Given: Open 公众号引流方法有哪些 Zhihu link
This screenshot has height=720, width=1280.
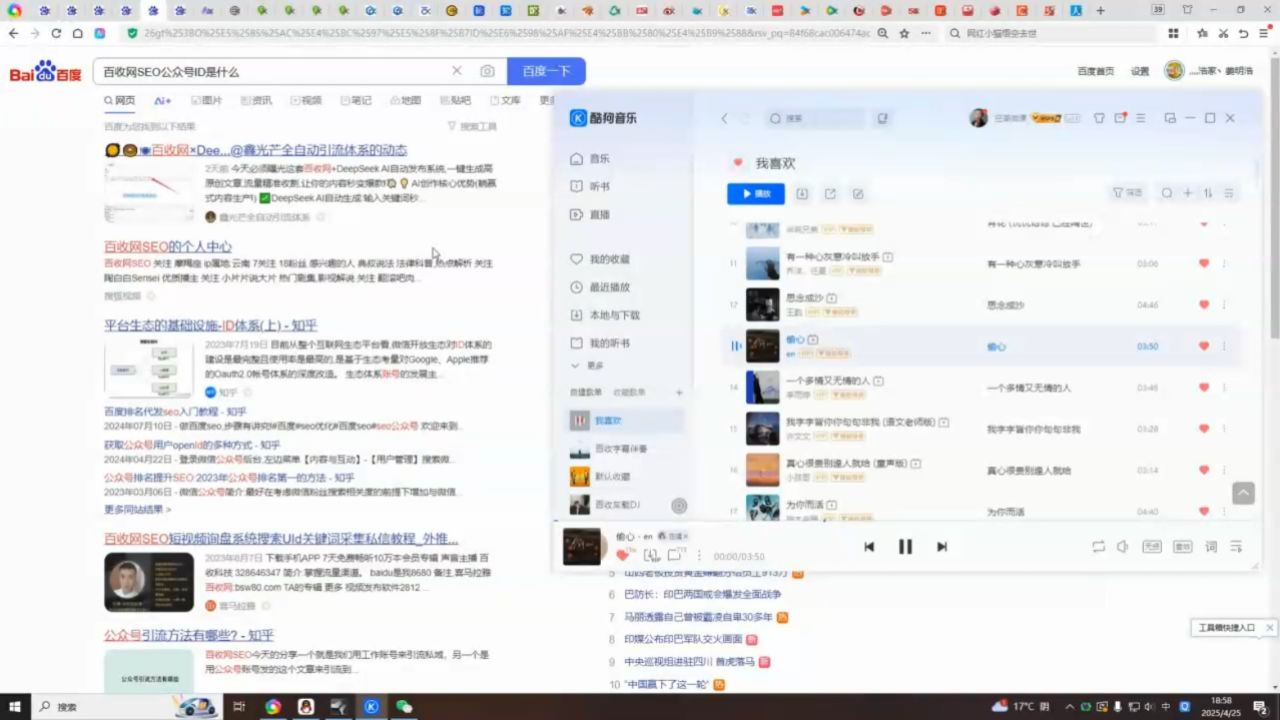Looking at the screenshot, I should 189,635.
